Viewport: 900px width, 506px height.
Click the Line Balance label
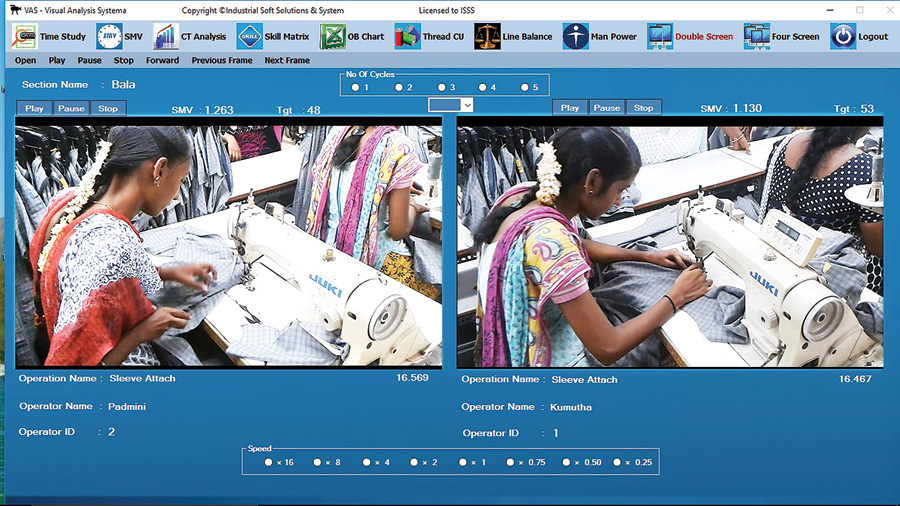coord(527,37)
